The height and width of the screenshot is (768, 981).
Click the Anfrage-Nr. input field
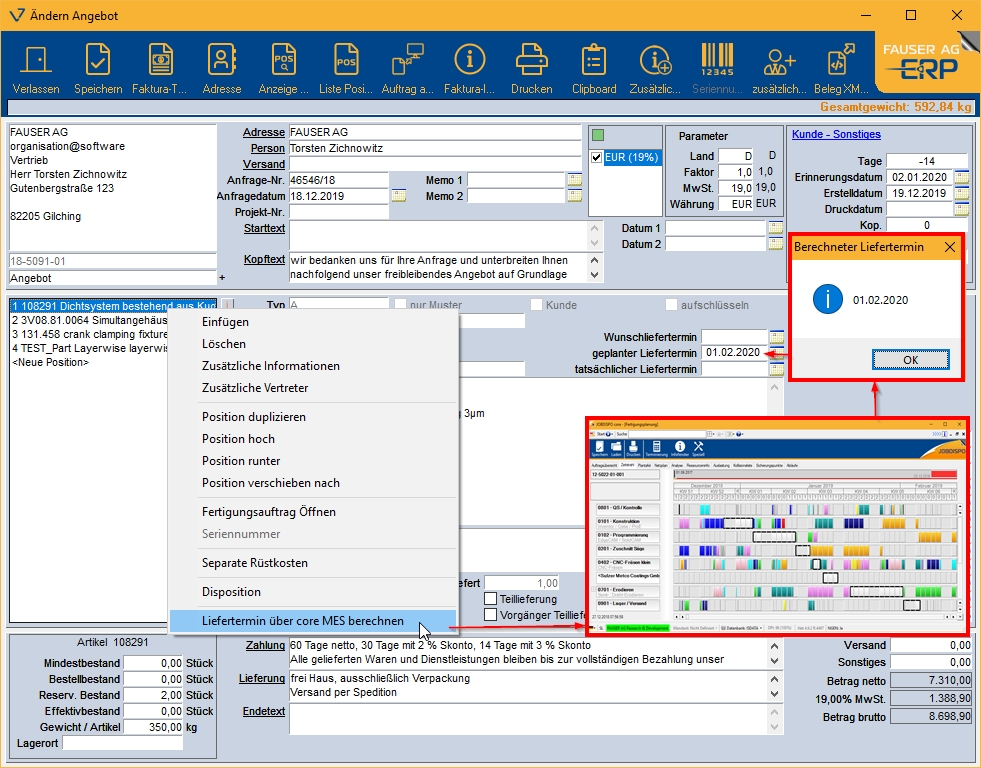[x=338, y=180]
